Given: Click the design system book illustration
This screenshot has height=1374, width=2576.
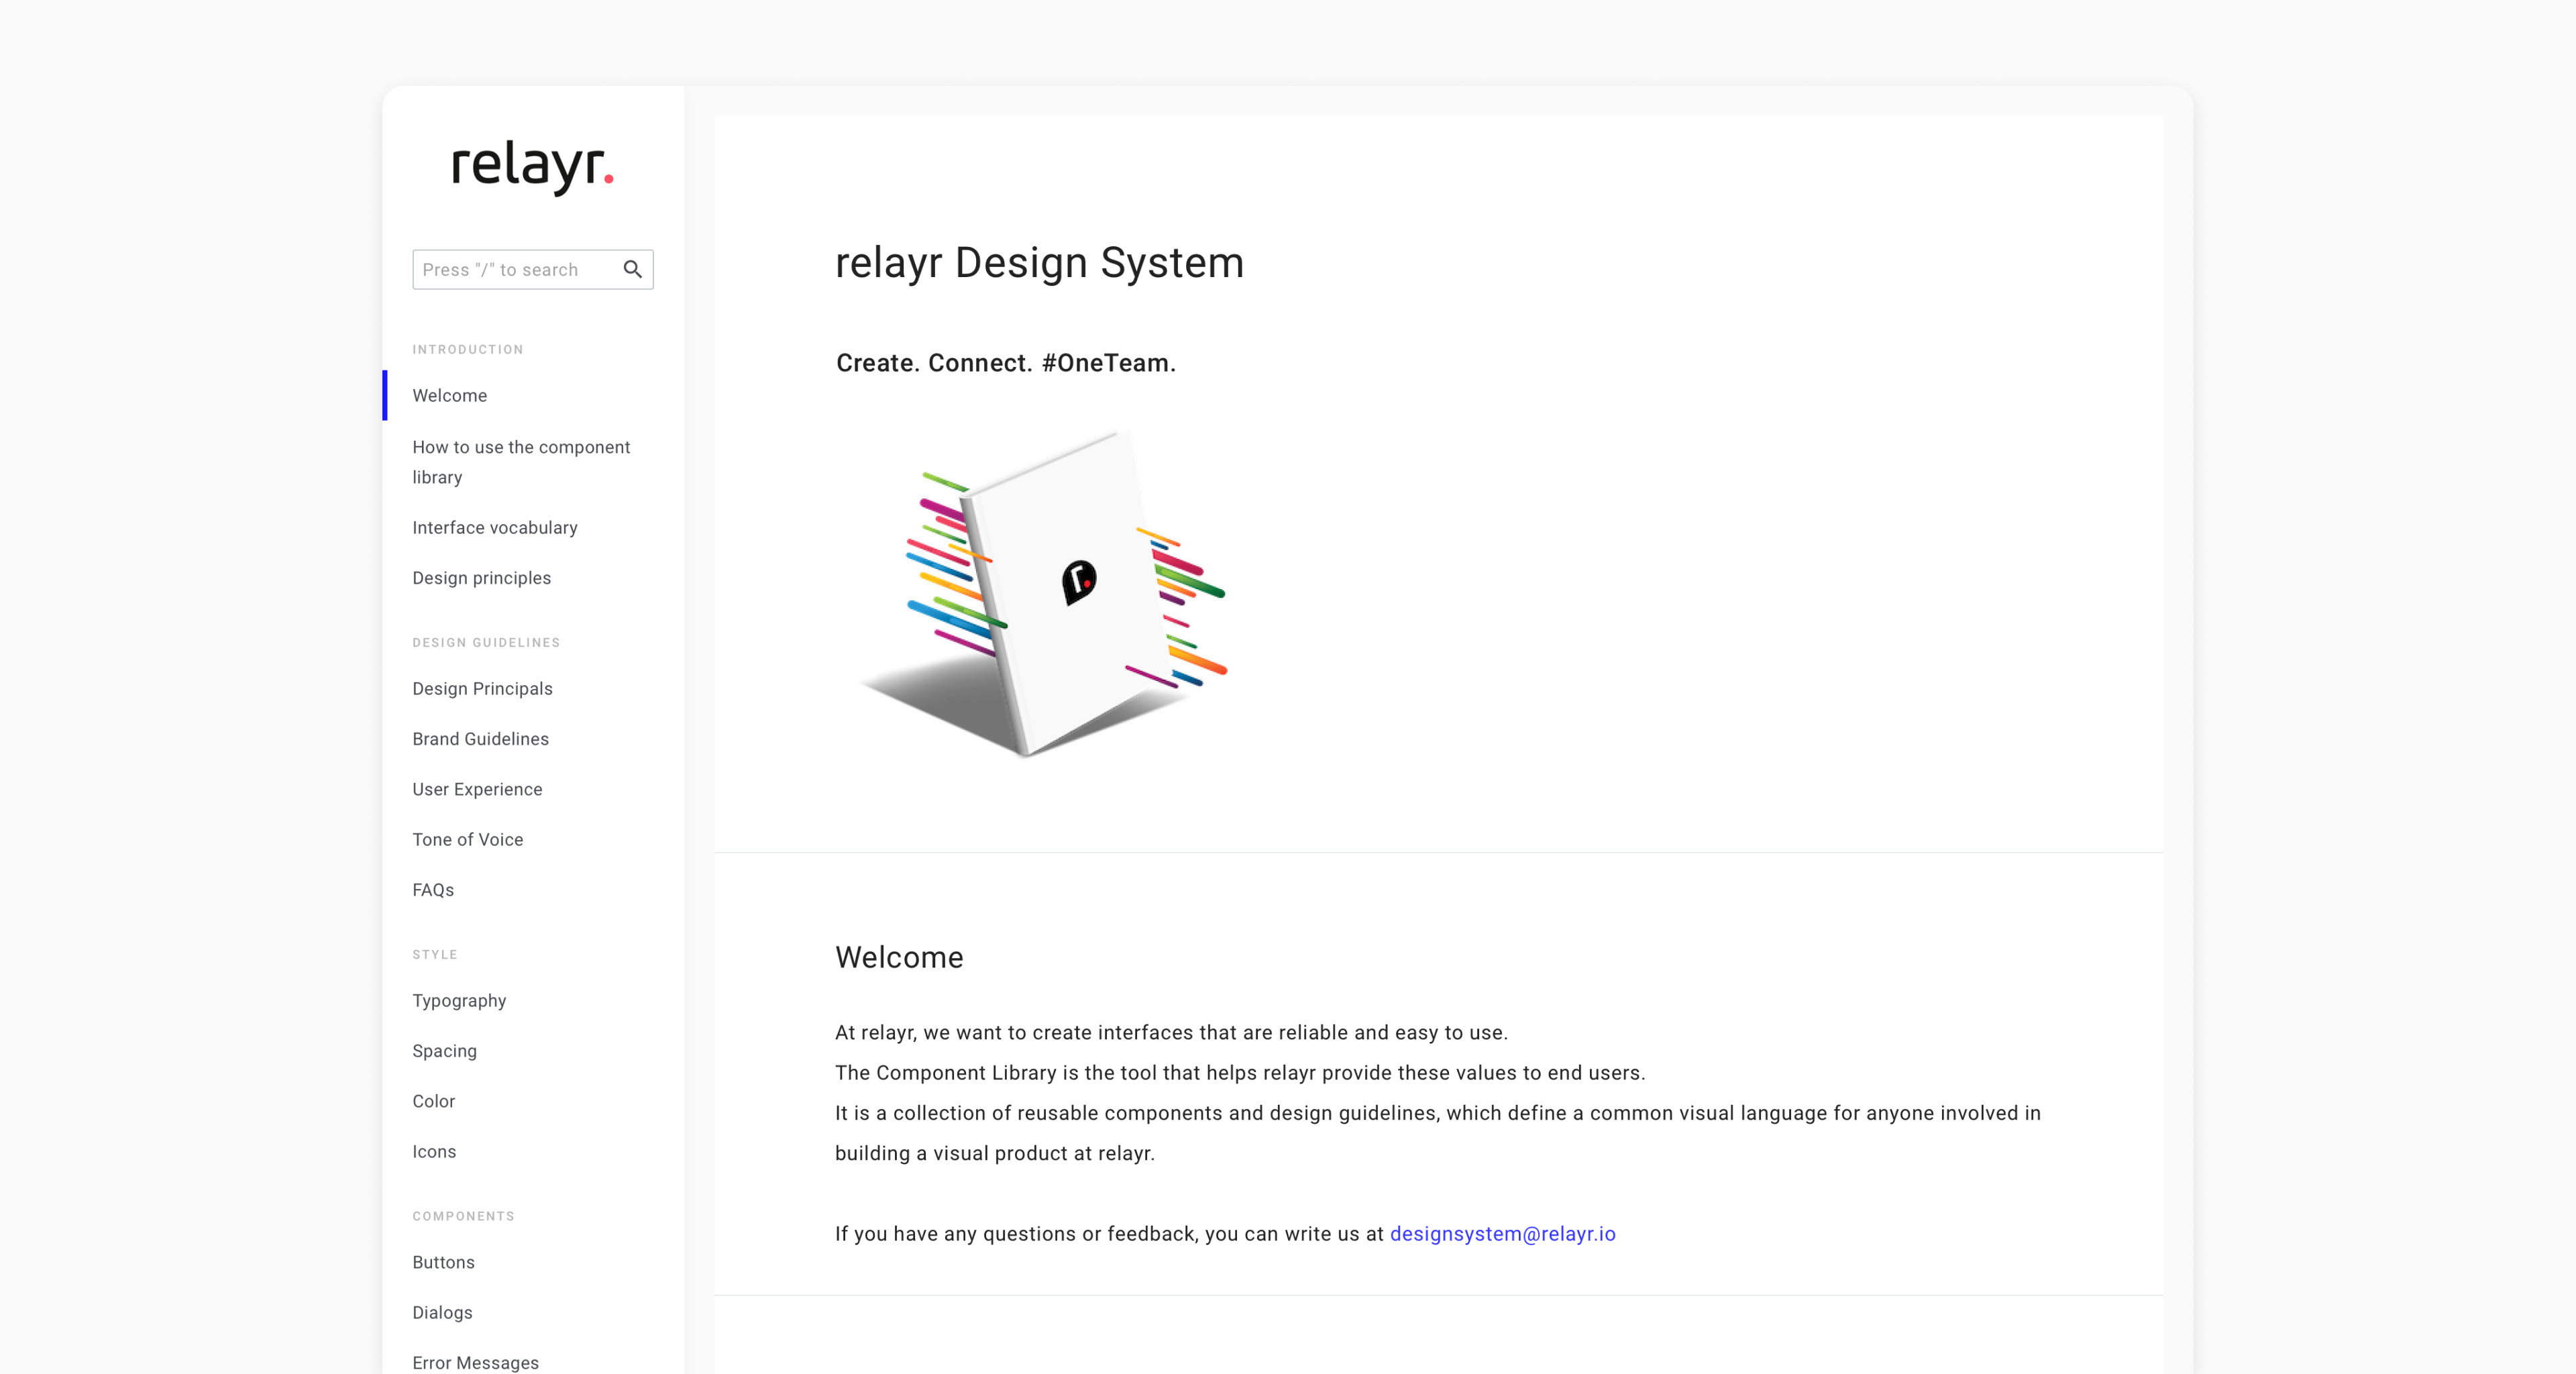Looking at the screenshot, I should pyautogui.click(x=1043, y=594).
